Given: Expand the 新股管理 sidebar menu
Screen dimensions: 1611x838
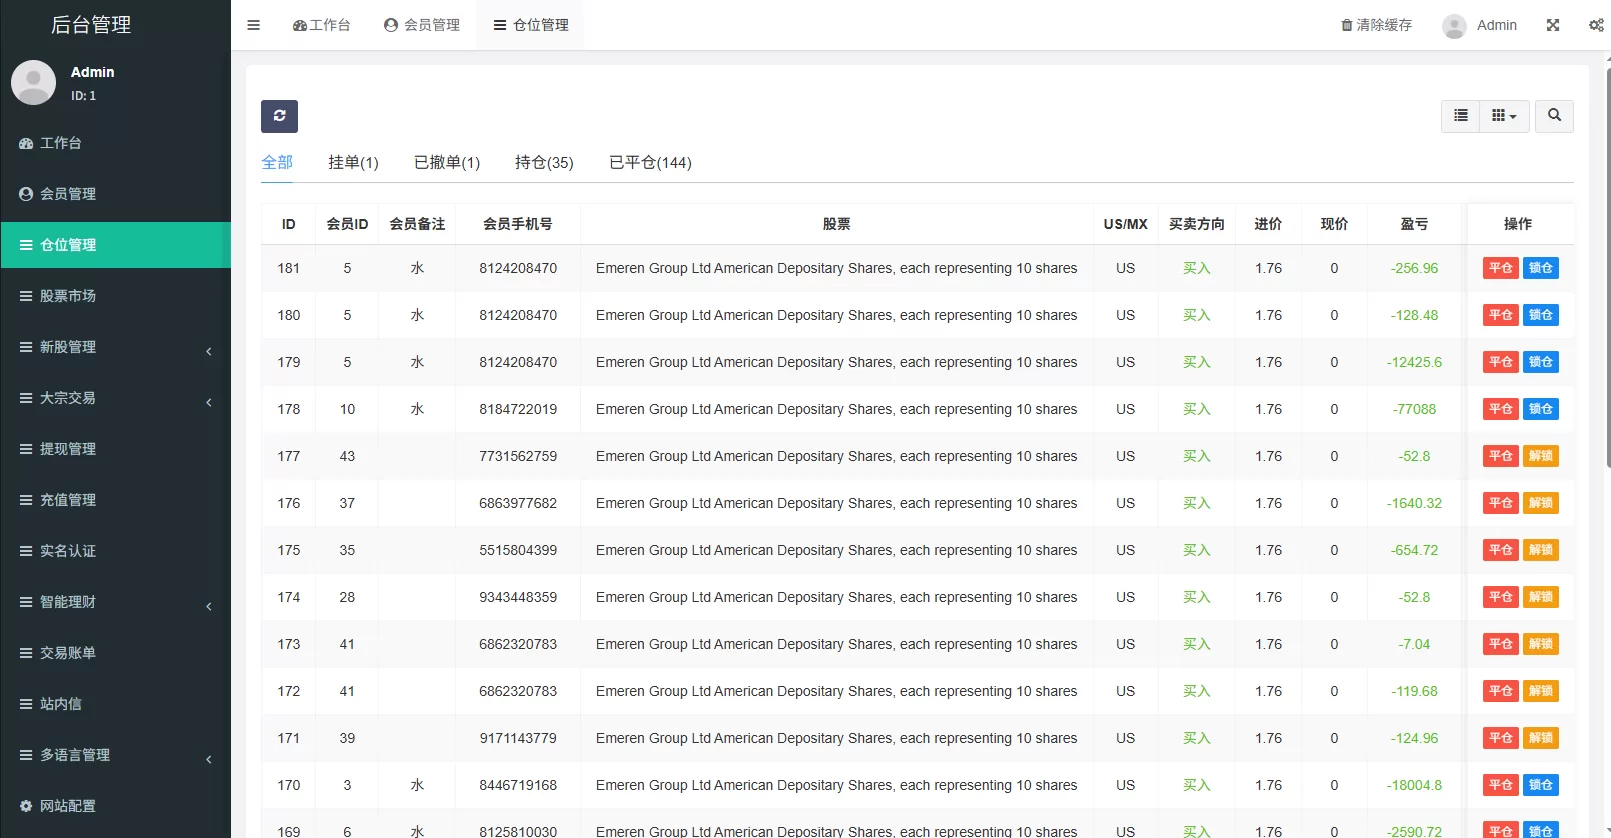Looking at the screenshot, I should pos(115,347).
